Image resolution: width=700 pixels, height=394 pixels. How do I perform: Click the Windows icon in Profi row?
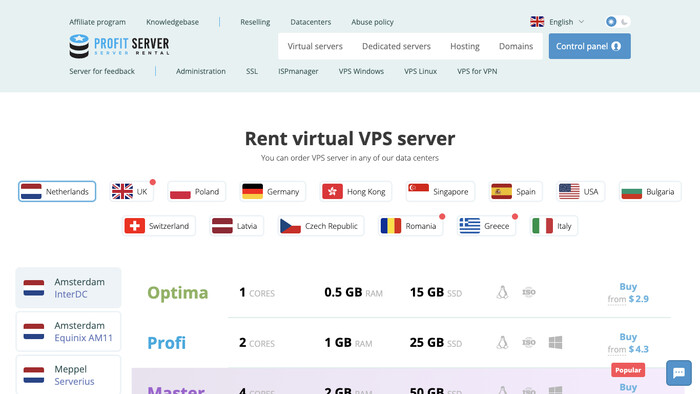pos(555,343)
